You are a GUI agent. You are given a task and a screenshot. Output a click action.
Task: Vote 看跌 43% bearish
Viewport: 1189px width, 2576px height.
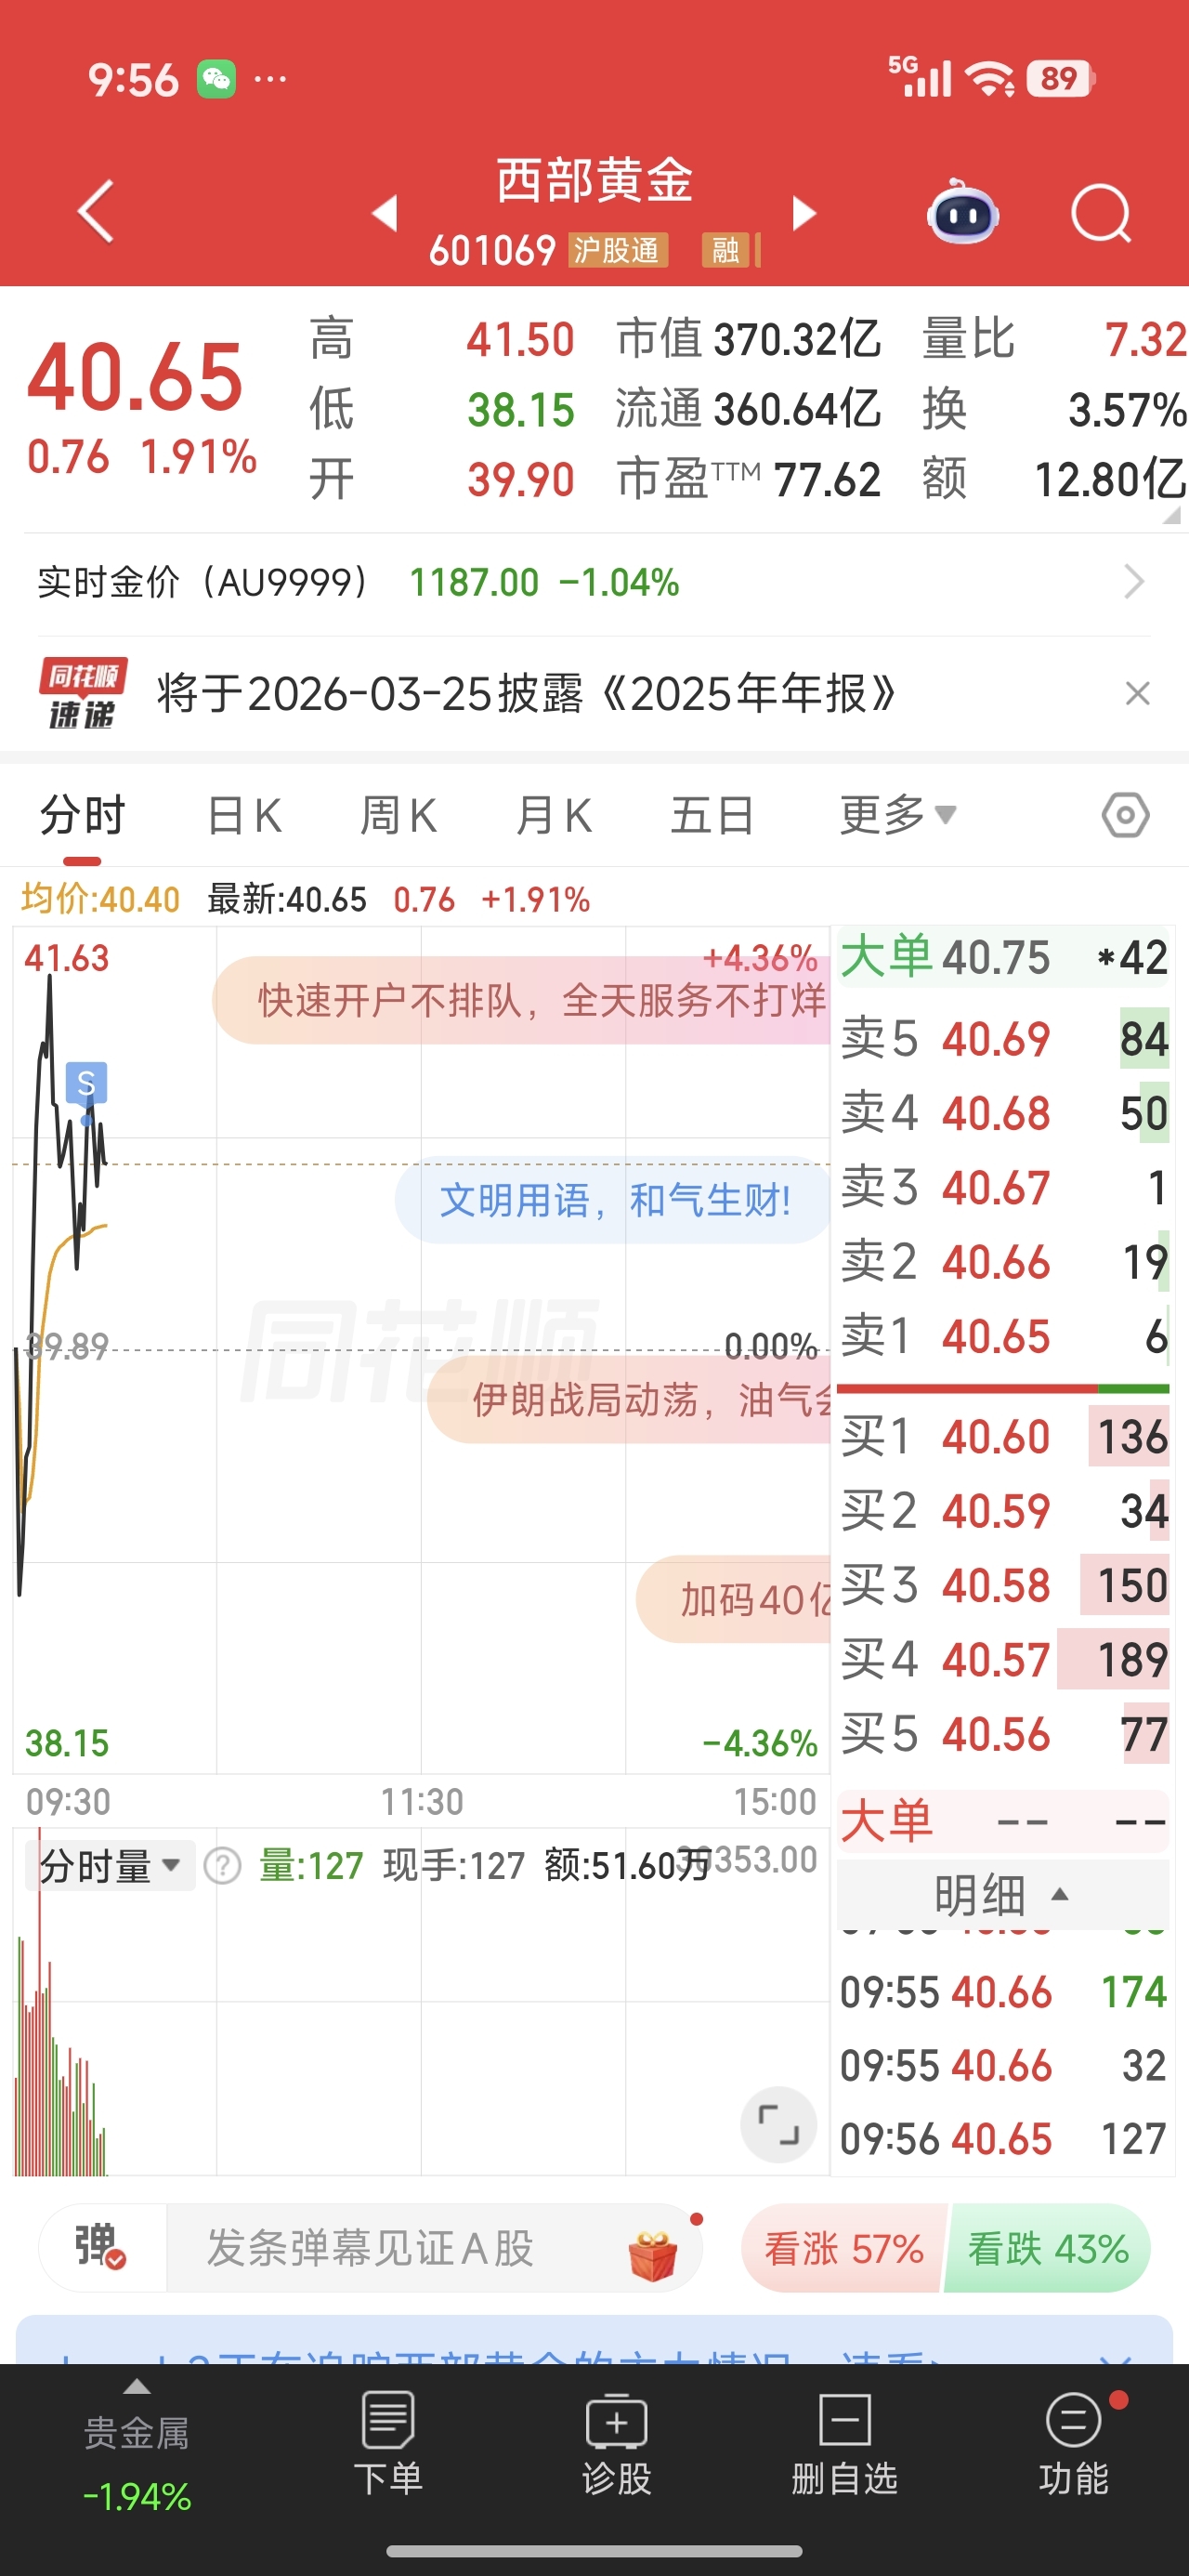(1047, 2249)
